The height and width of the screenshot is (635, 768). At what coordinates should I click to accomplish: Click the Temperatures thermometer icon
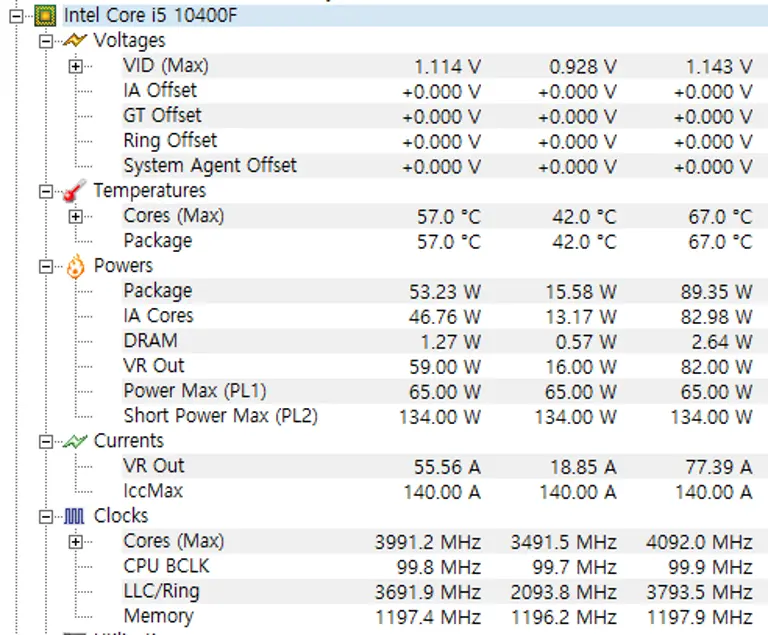[x=74, y=191]
